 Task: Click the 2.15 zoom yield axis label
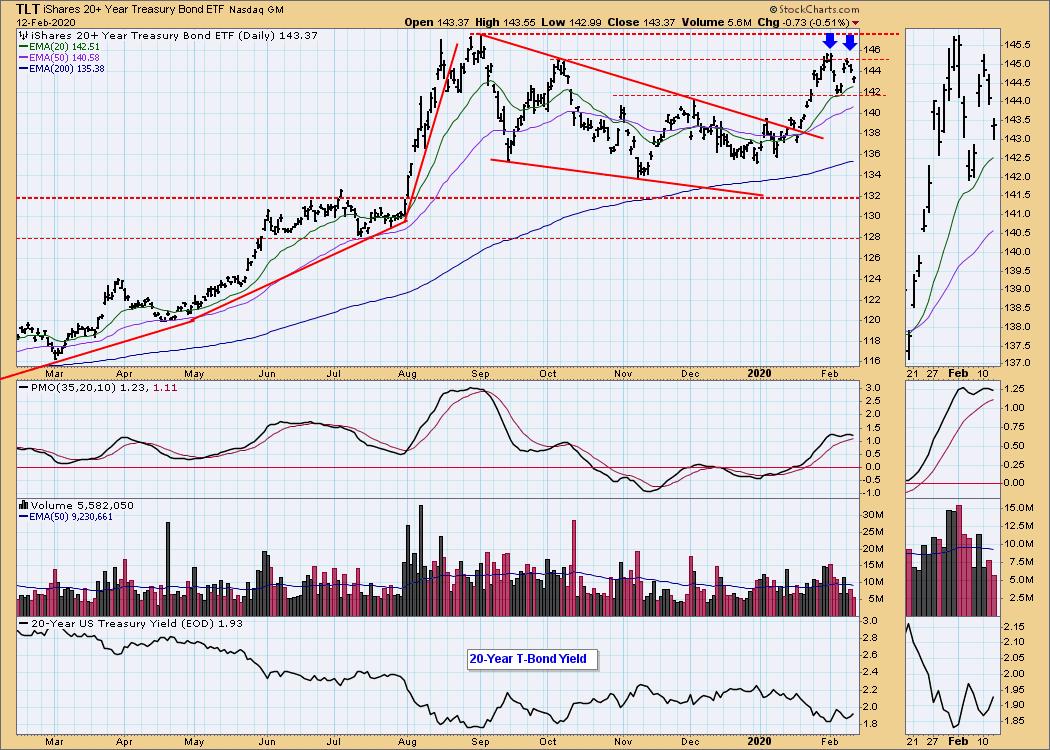(1014, 627)
